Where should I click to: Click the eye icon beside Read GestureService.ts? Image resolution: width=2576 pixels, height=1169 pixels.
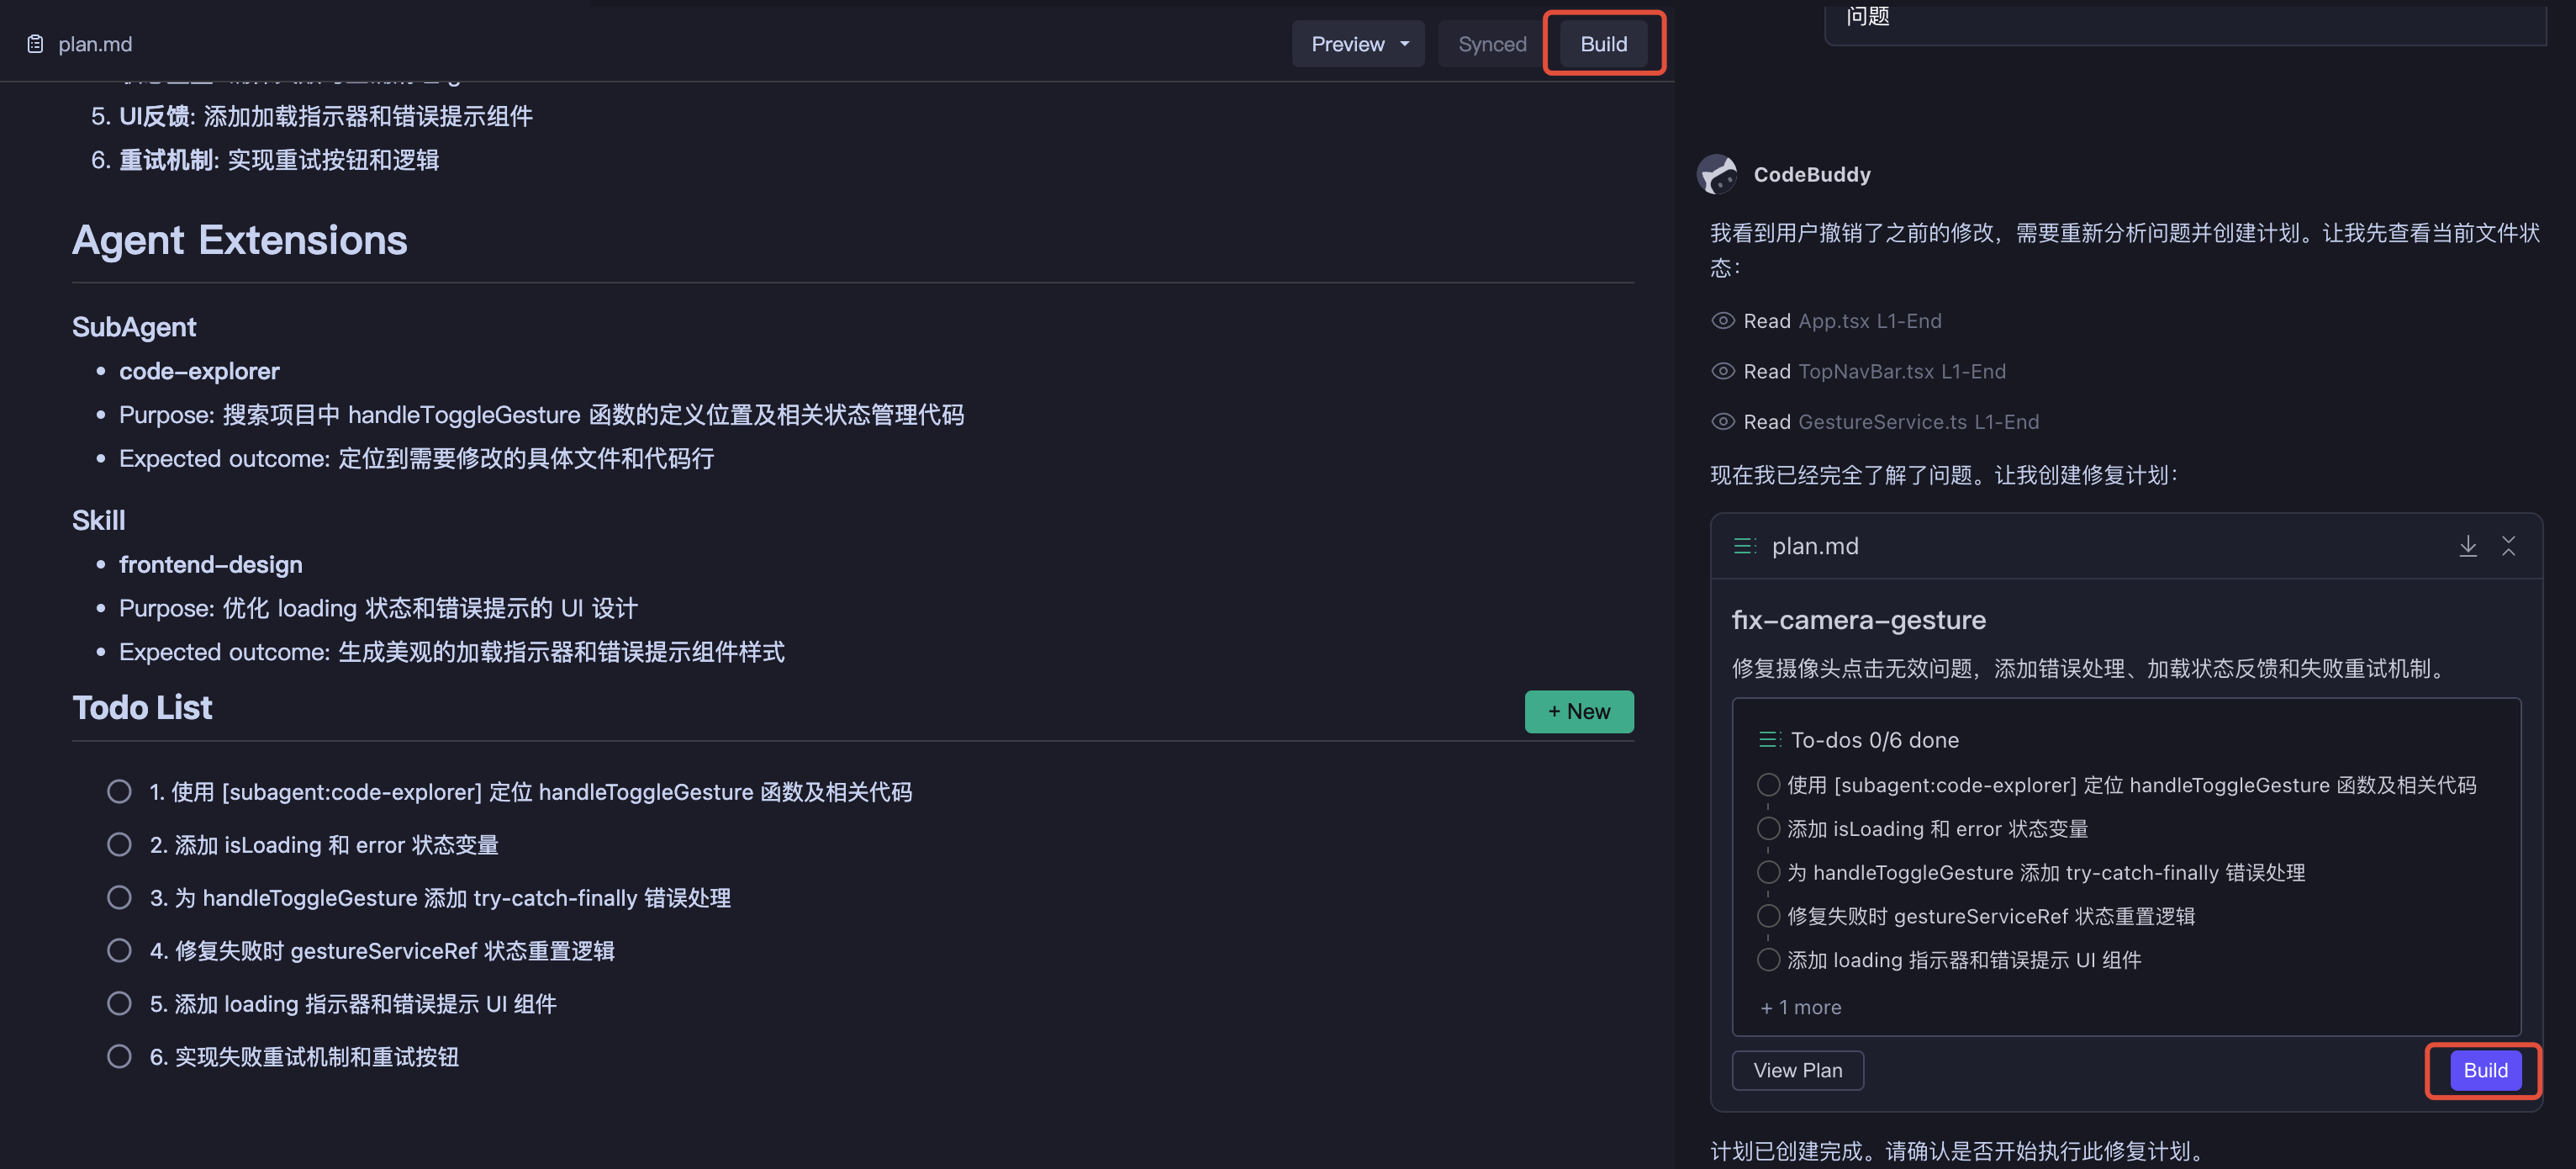tap(1722, 421)
